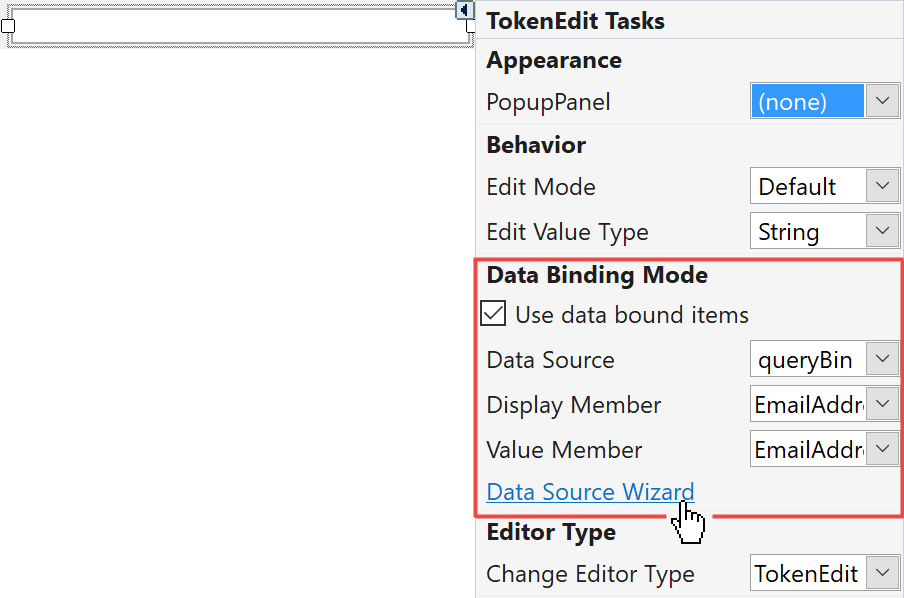
Task: Click the left resize handle of the TokenEdit
Action: tap(8, 26)
